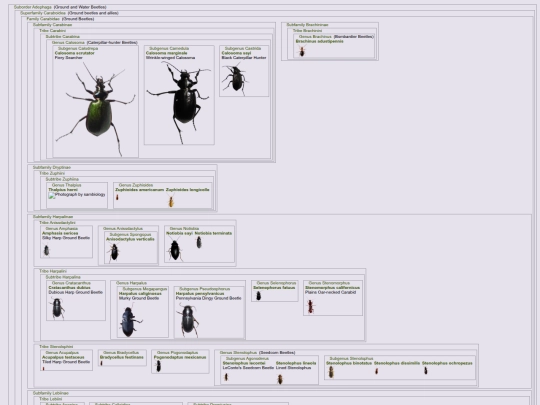Open the Suborder Adephaga link

[33, 7]
